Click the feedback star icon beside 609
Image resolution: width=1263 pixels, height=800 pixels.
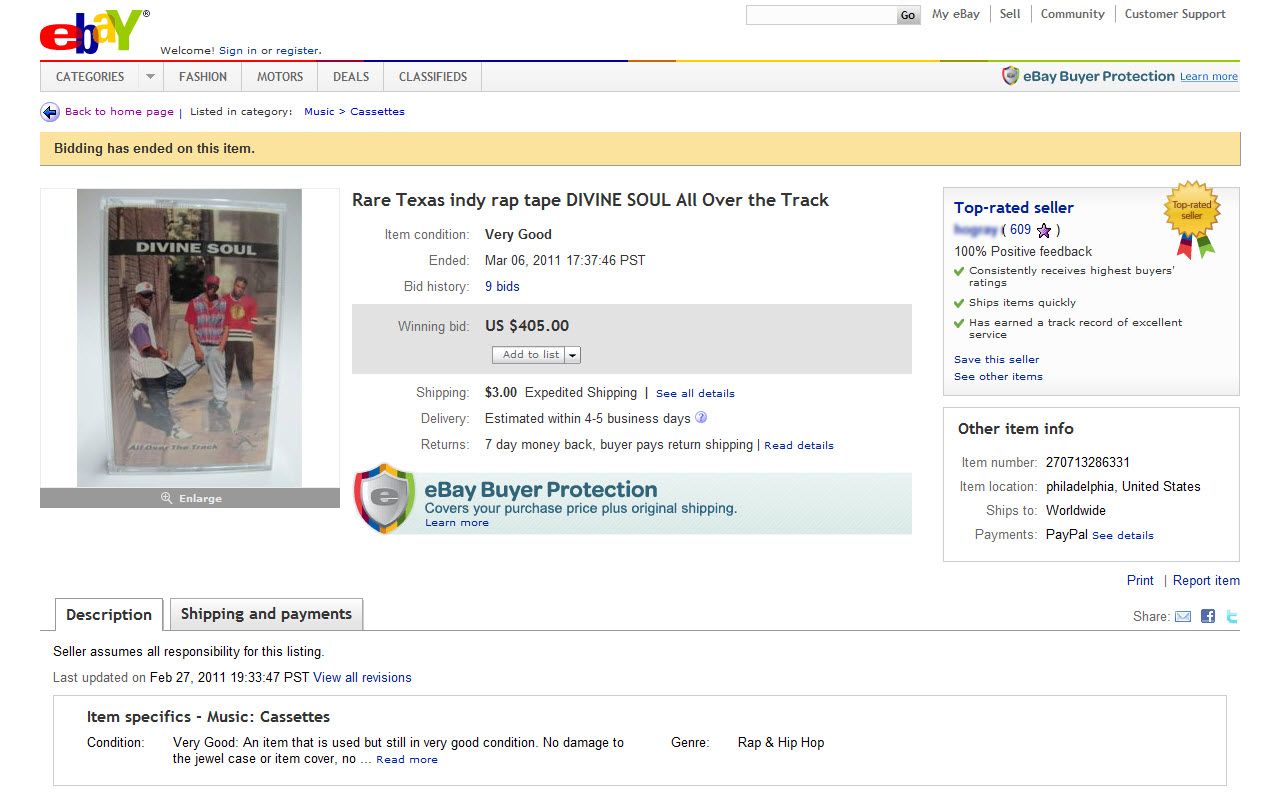(1044, 230)
